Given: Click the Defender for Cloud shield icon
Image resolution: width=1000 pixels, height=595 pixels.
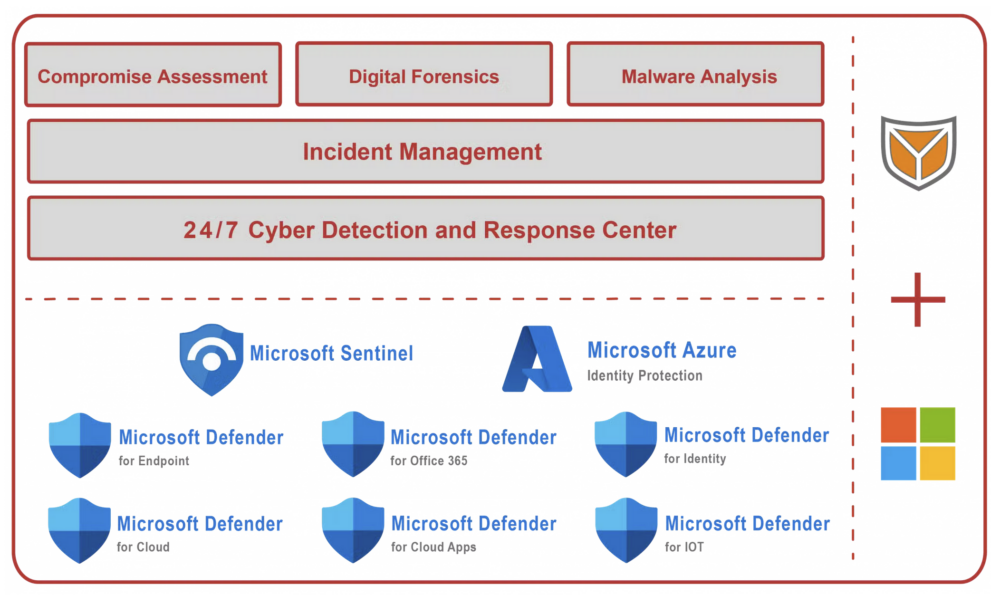Looking at the screenshot, I should coord(80,531).
